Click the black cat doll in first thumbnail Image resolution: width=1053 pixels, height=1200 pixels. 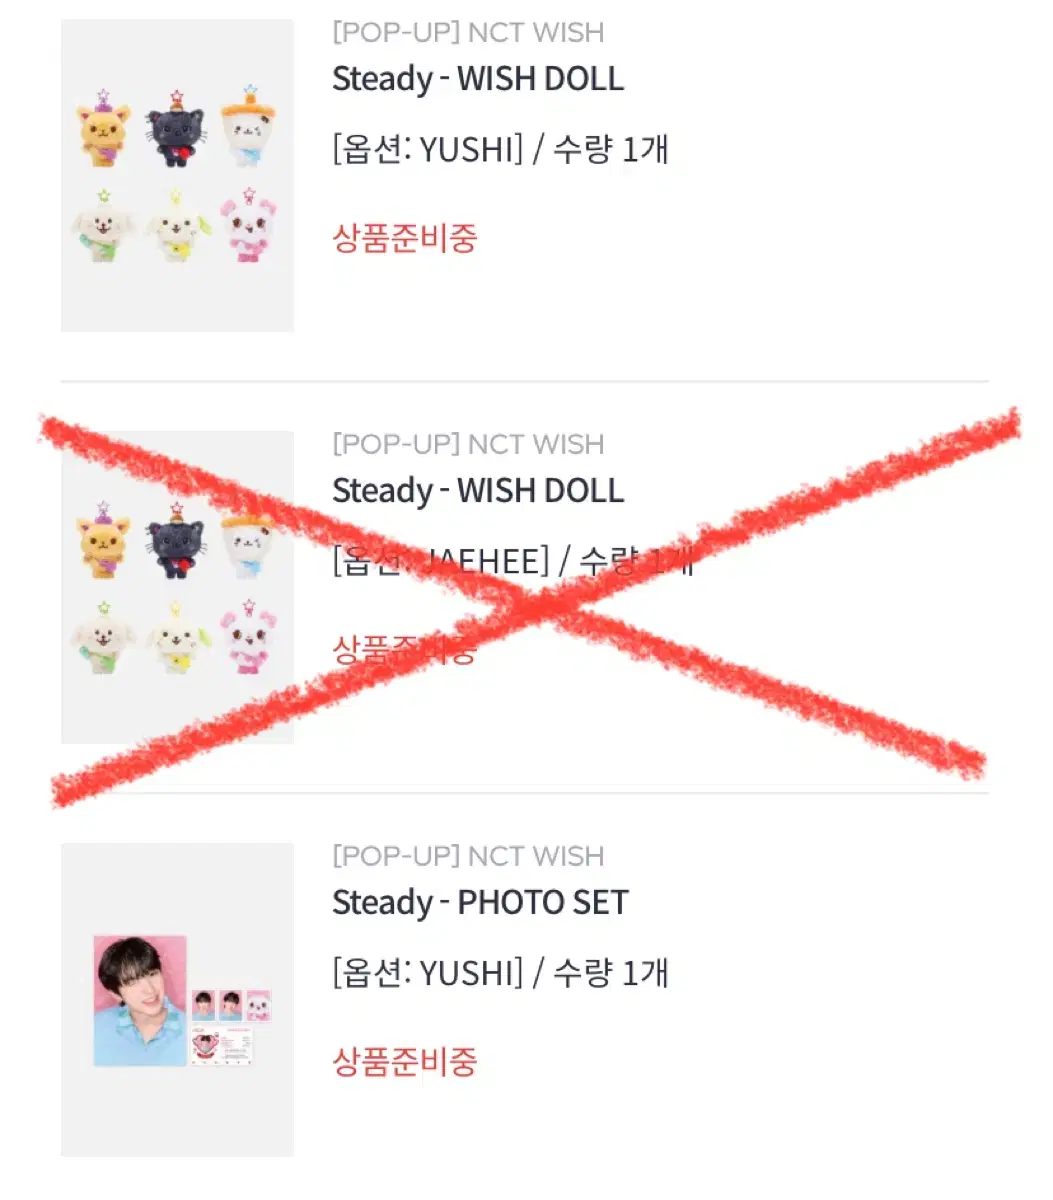coord(176,130)
